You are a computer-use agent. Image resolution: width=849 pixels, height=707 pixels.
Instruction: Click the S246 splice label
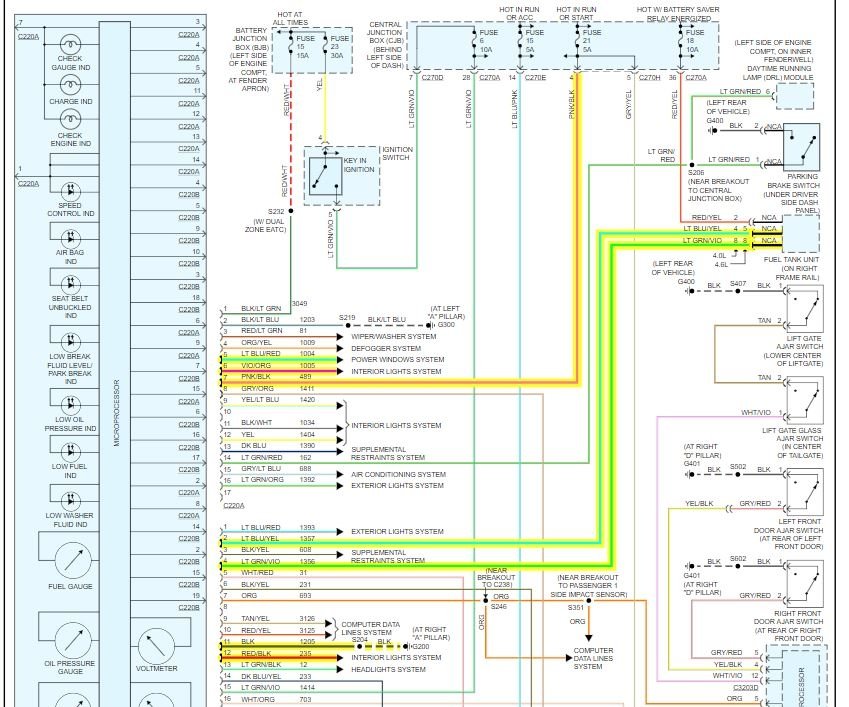click(499, 607)
